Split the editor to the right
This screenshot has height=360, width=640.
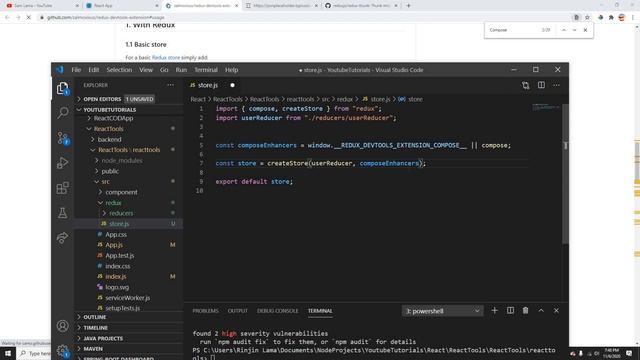coord(541,85)
